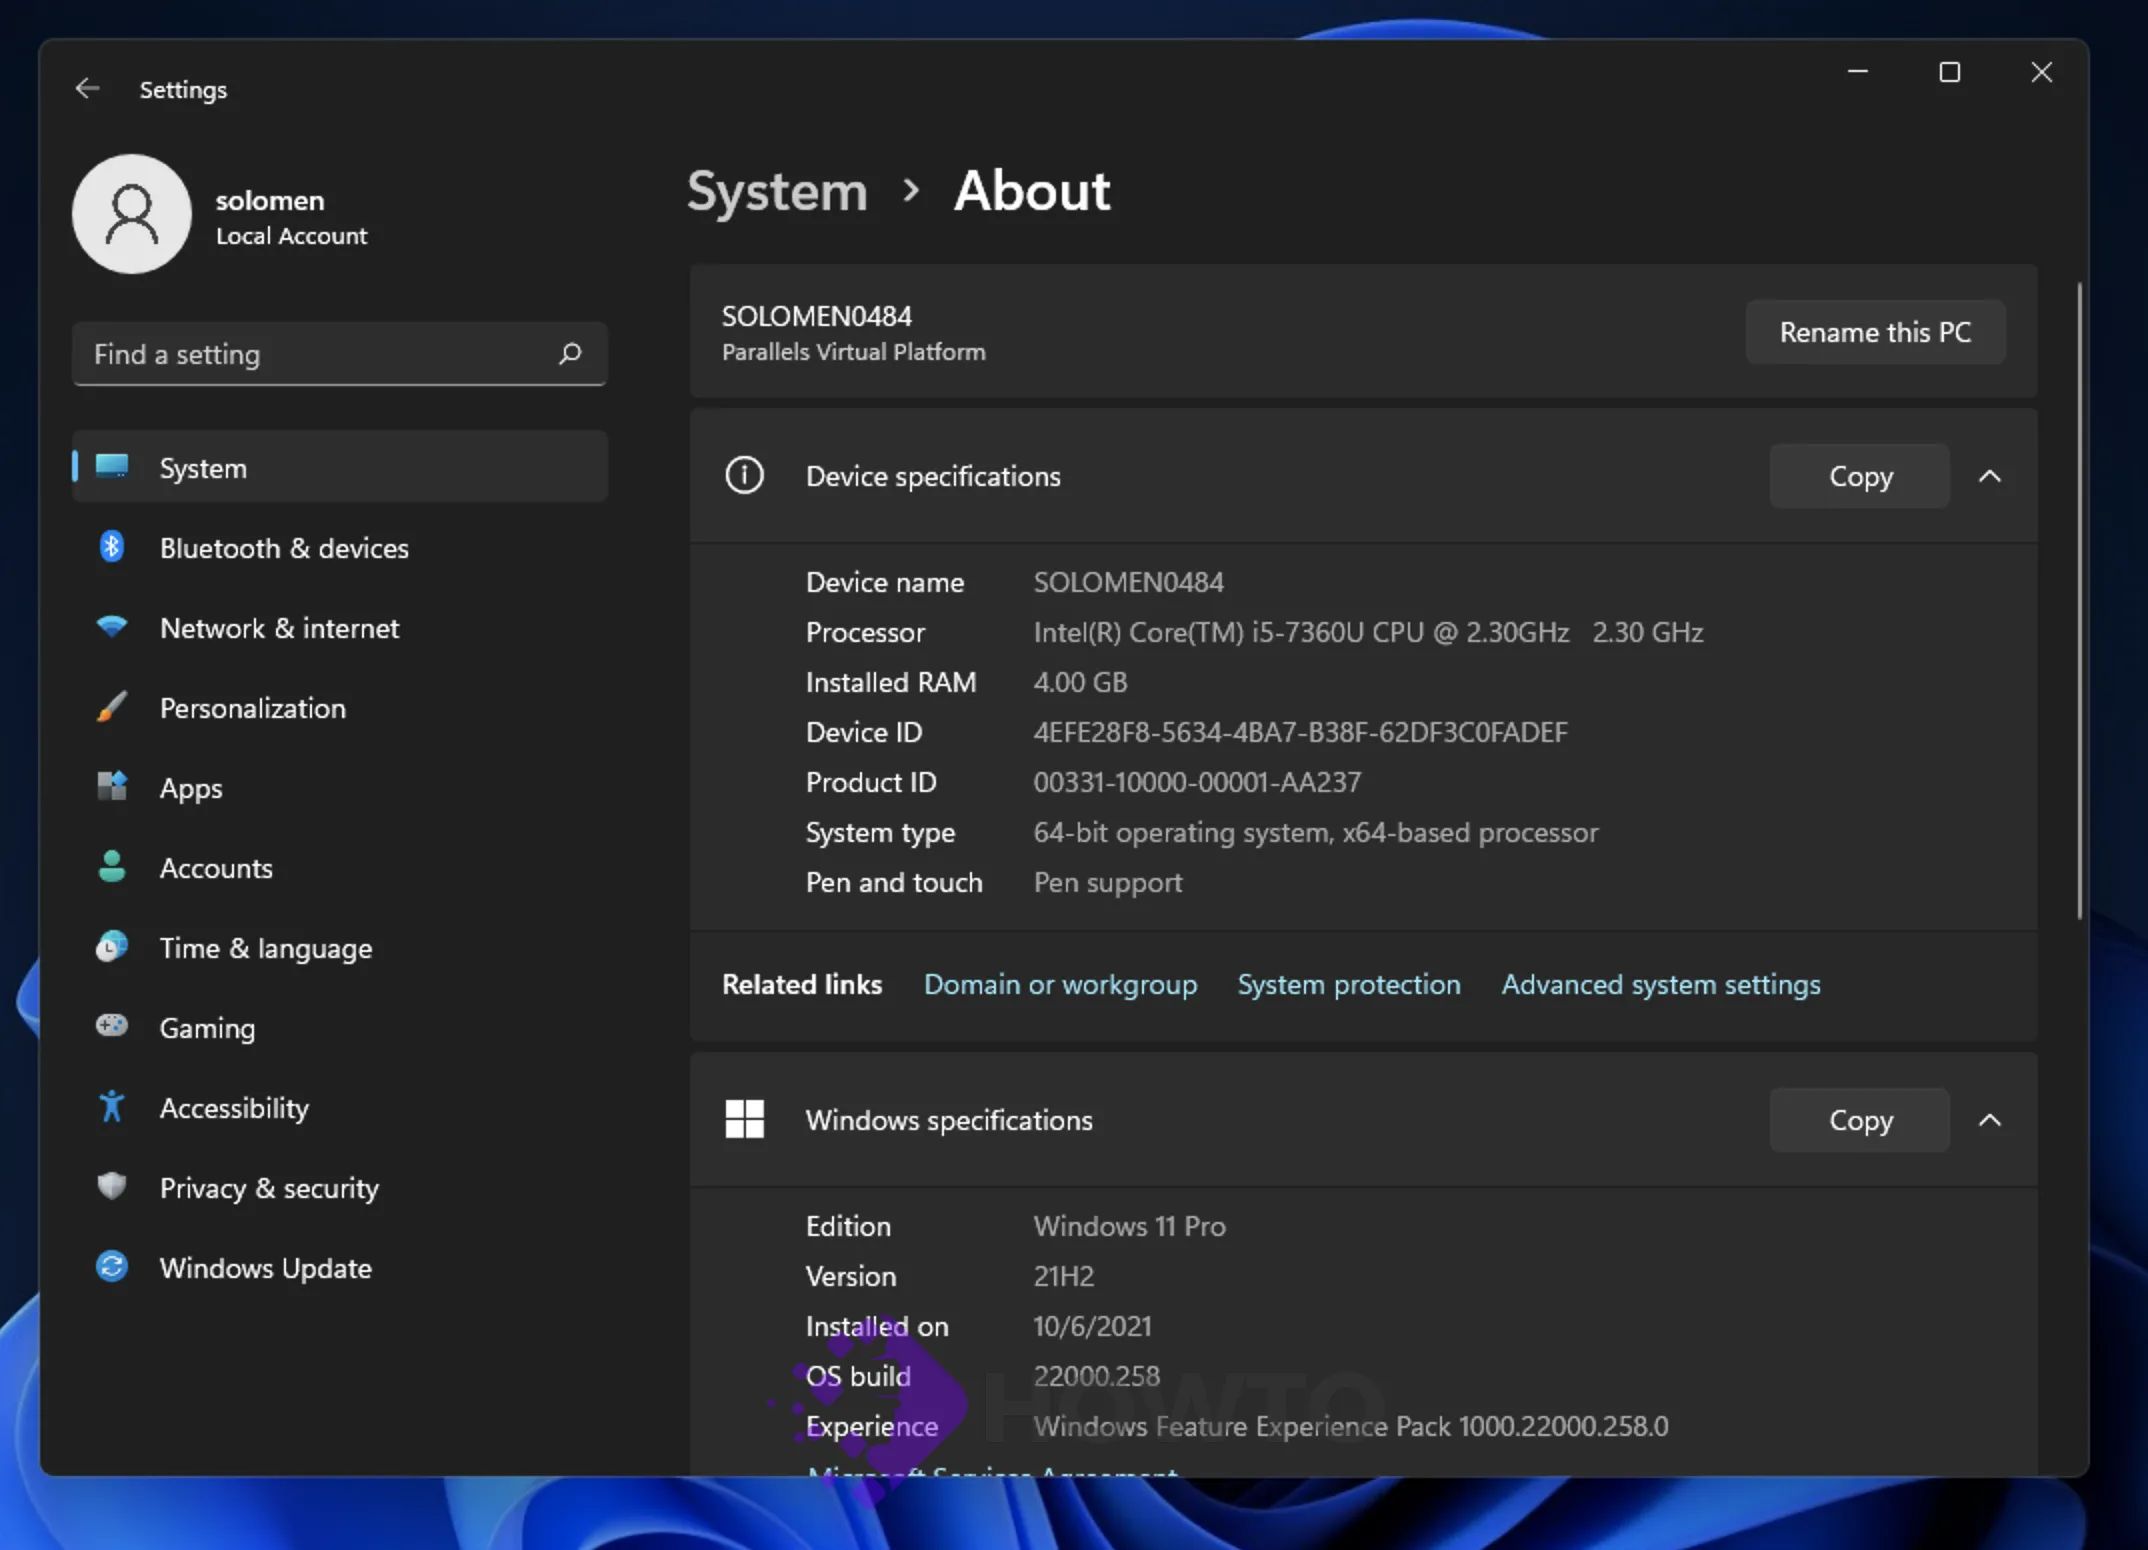
Task: Open Windows Update settings
Action: point(340,1268)
